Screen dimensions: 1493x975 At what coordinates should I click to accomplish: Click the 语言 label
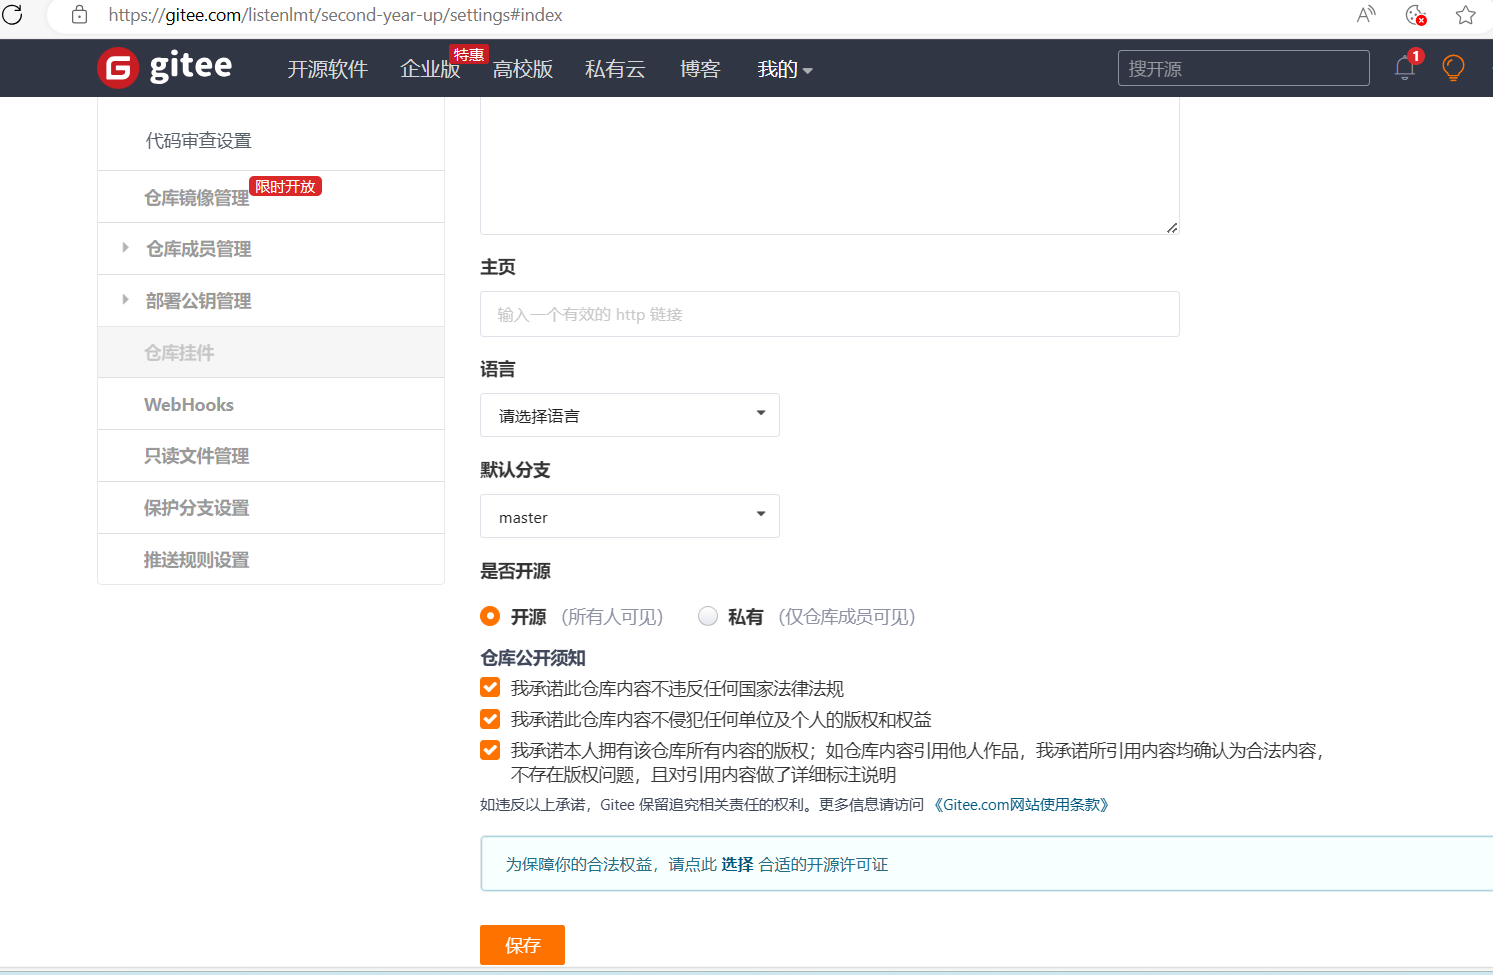(498, 369)
